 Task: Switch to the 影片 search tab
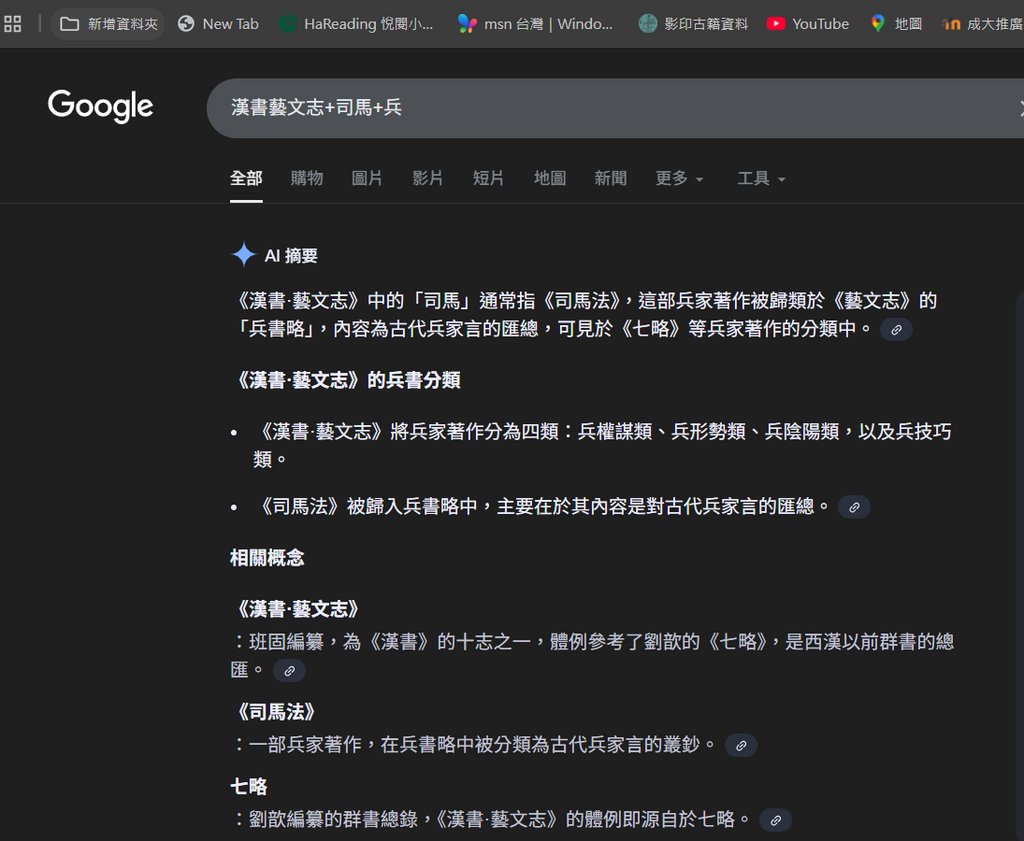tap(427, 178)
